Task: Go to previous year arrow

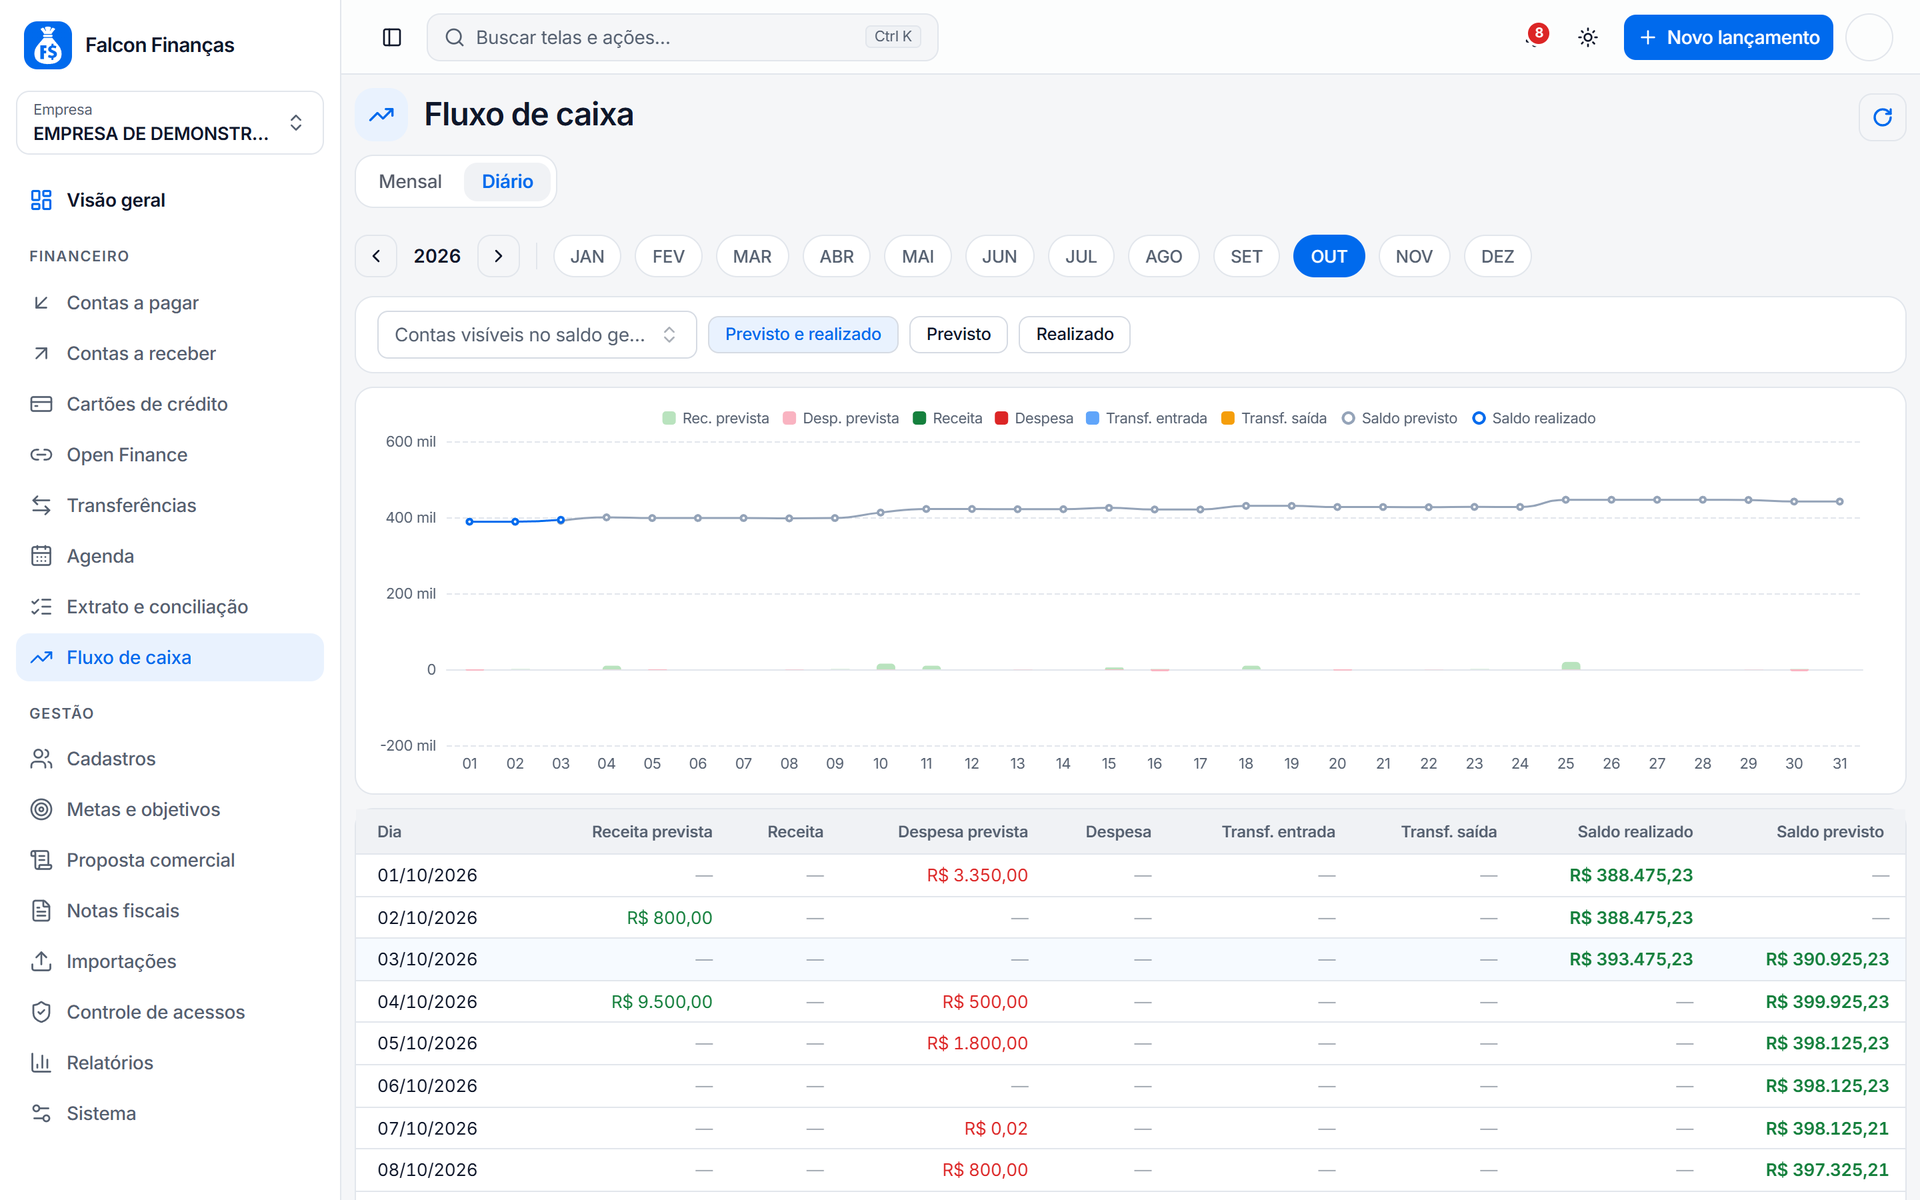Action: point(376,256)
